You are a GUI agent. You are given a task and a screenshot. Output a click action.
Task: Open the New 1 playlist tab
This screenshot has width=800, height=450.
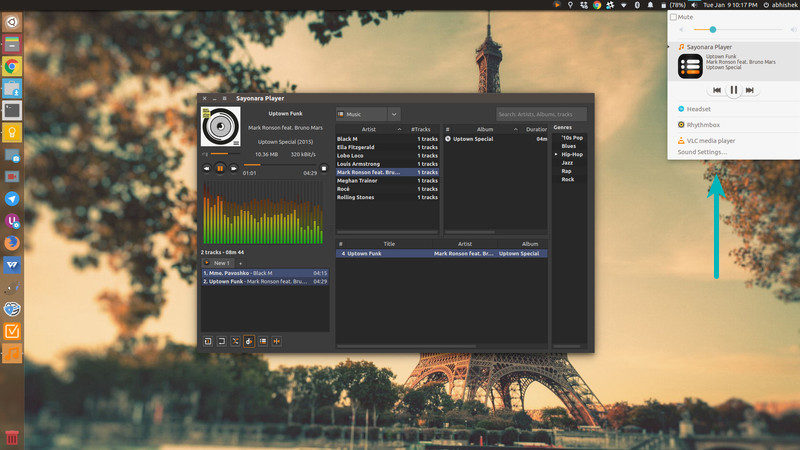[x=218, y=263]
